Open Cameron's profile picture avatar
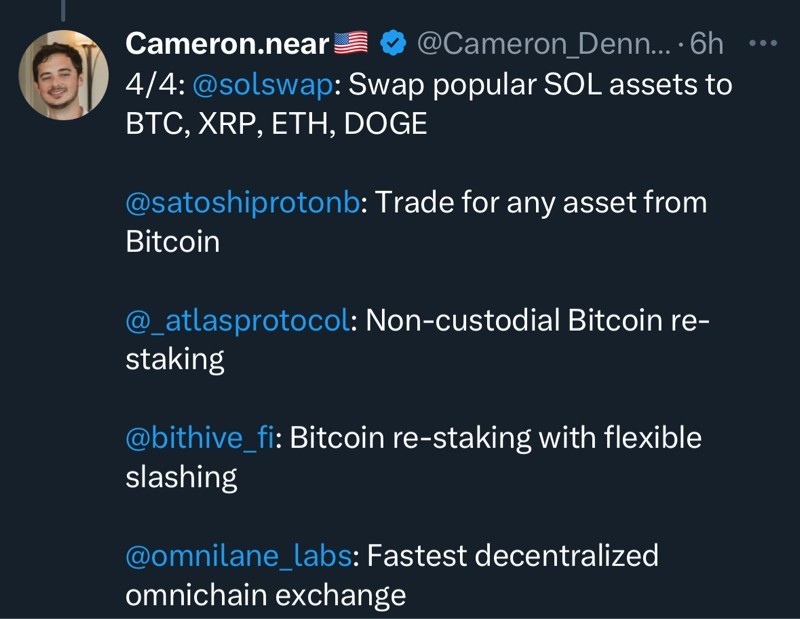 pos(64,75)
